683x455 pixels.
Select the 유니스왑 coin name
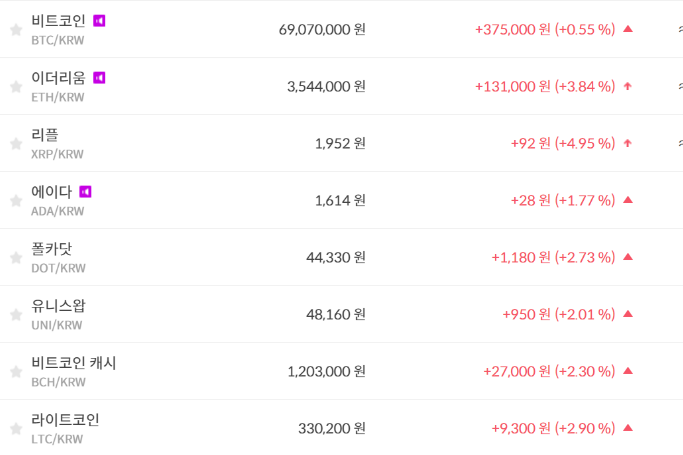pyautogui.click(x=58, y=305)
